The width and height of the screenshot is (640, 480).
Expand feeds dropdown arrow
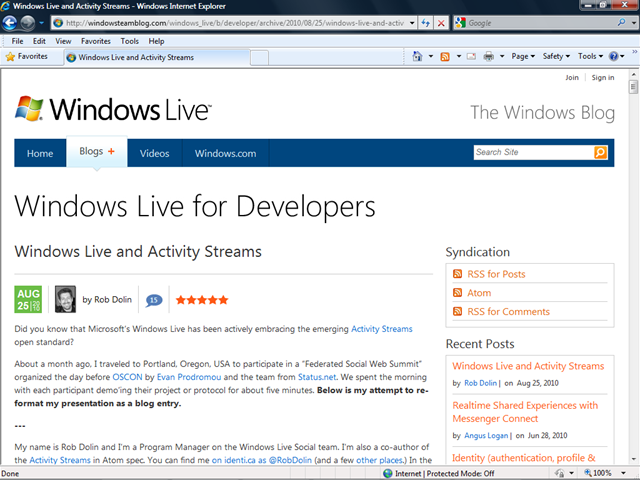[459, 56]
